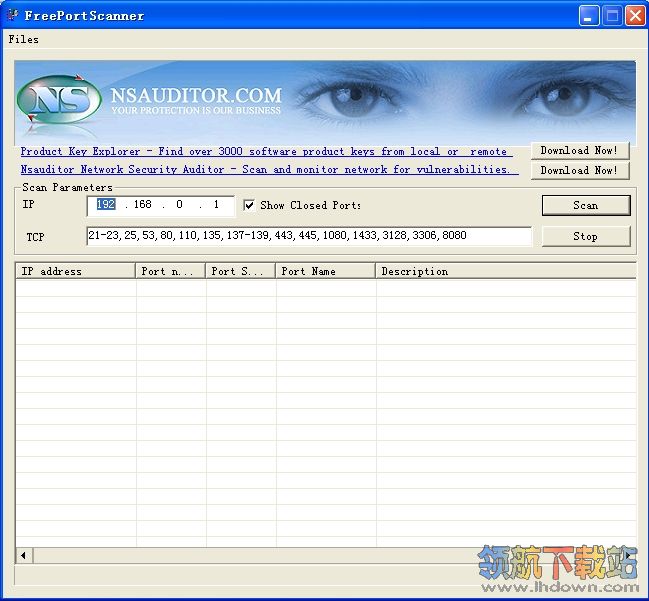This screenshot has height=601, width=649.
Task: Click the Port Name column header
Action: (x=326, y=271)
